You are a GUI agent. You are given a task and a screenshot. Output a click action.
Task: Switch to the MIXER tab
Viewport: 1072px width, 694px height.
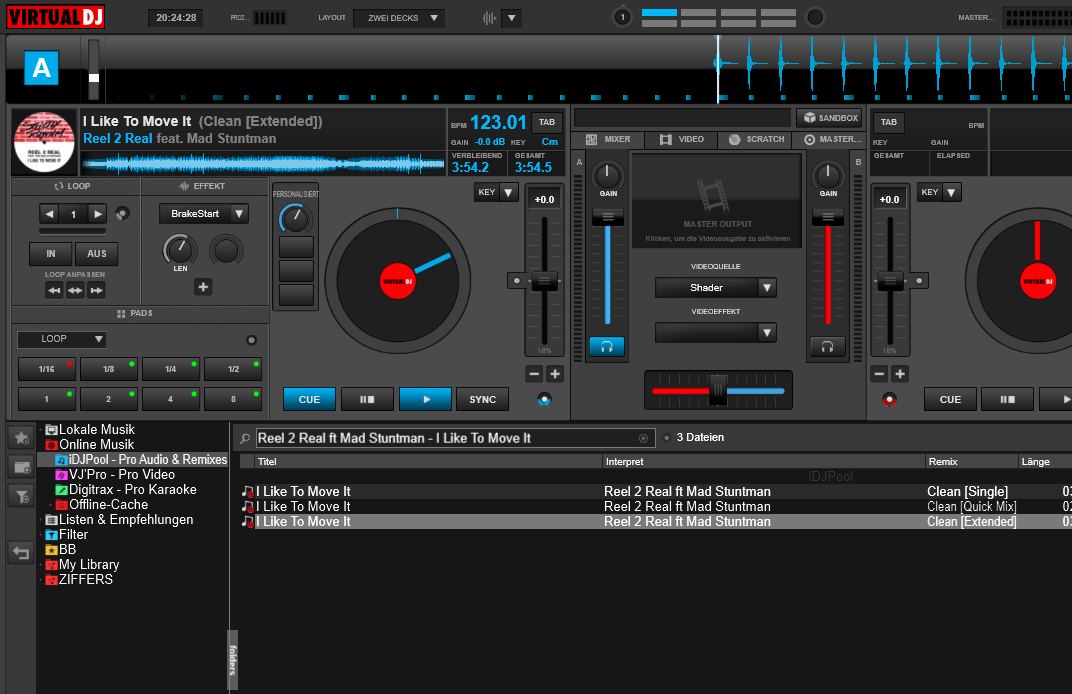608,139
